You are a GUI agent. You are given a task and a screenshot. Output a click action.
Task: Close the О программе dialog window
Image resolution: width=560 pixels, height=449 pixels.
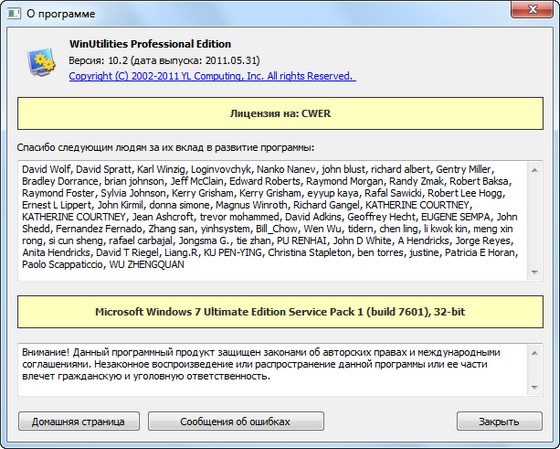[532, 9]
